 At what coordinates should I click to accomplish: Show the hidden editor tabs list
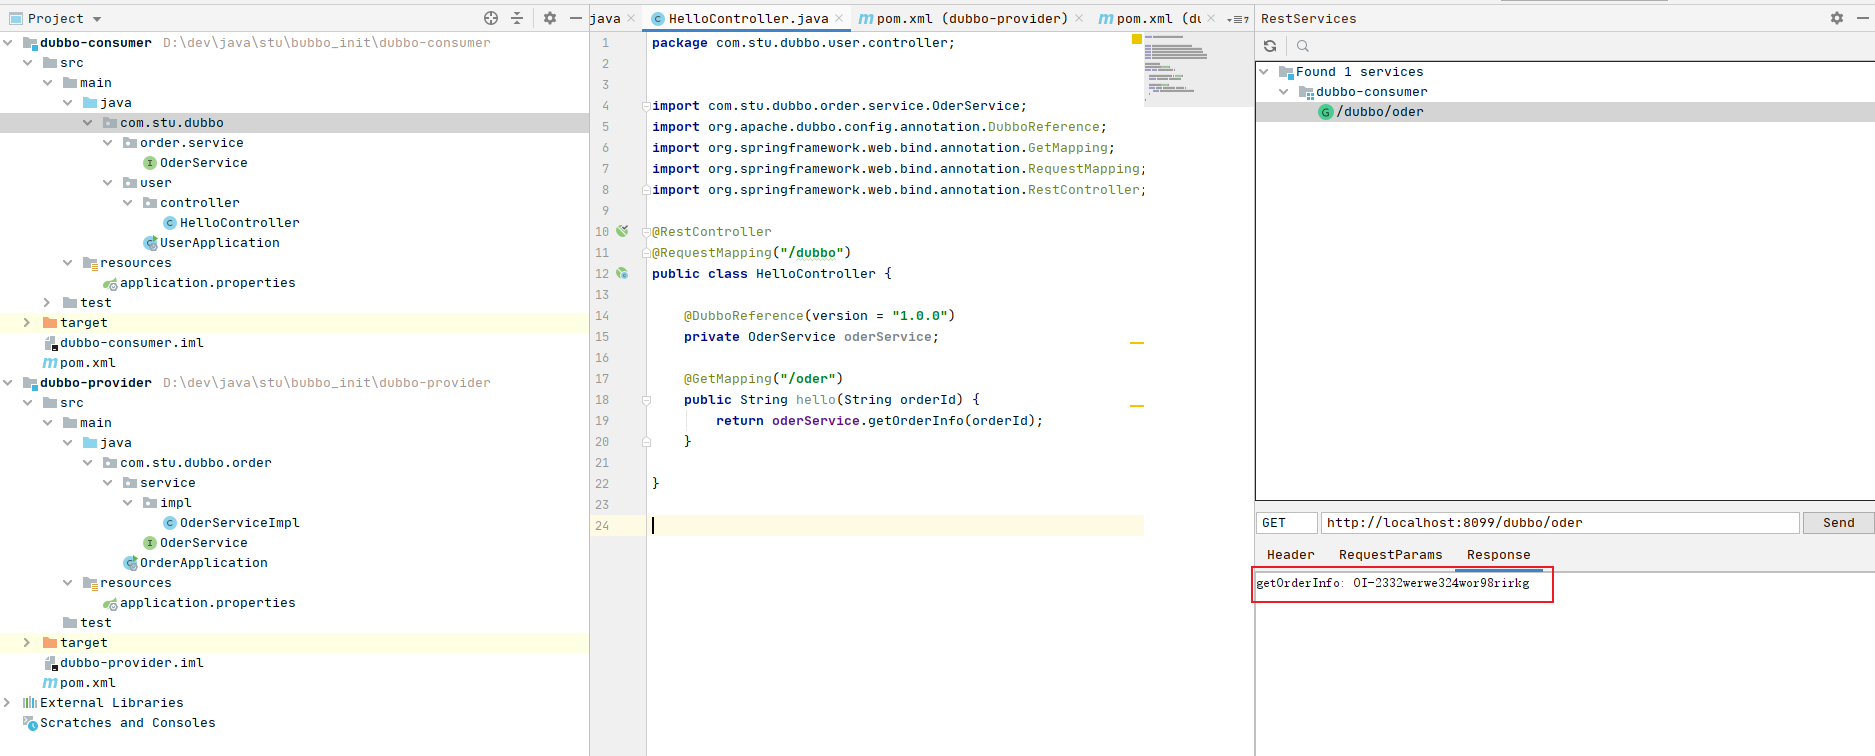tap(1238, 19)
